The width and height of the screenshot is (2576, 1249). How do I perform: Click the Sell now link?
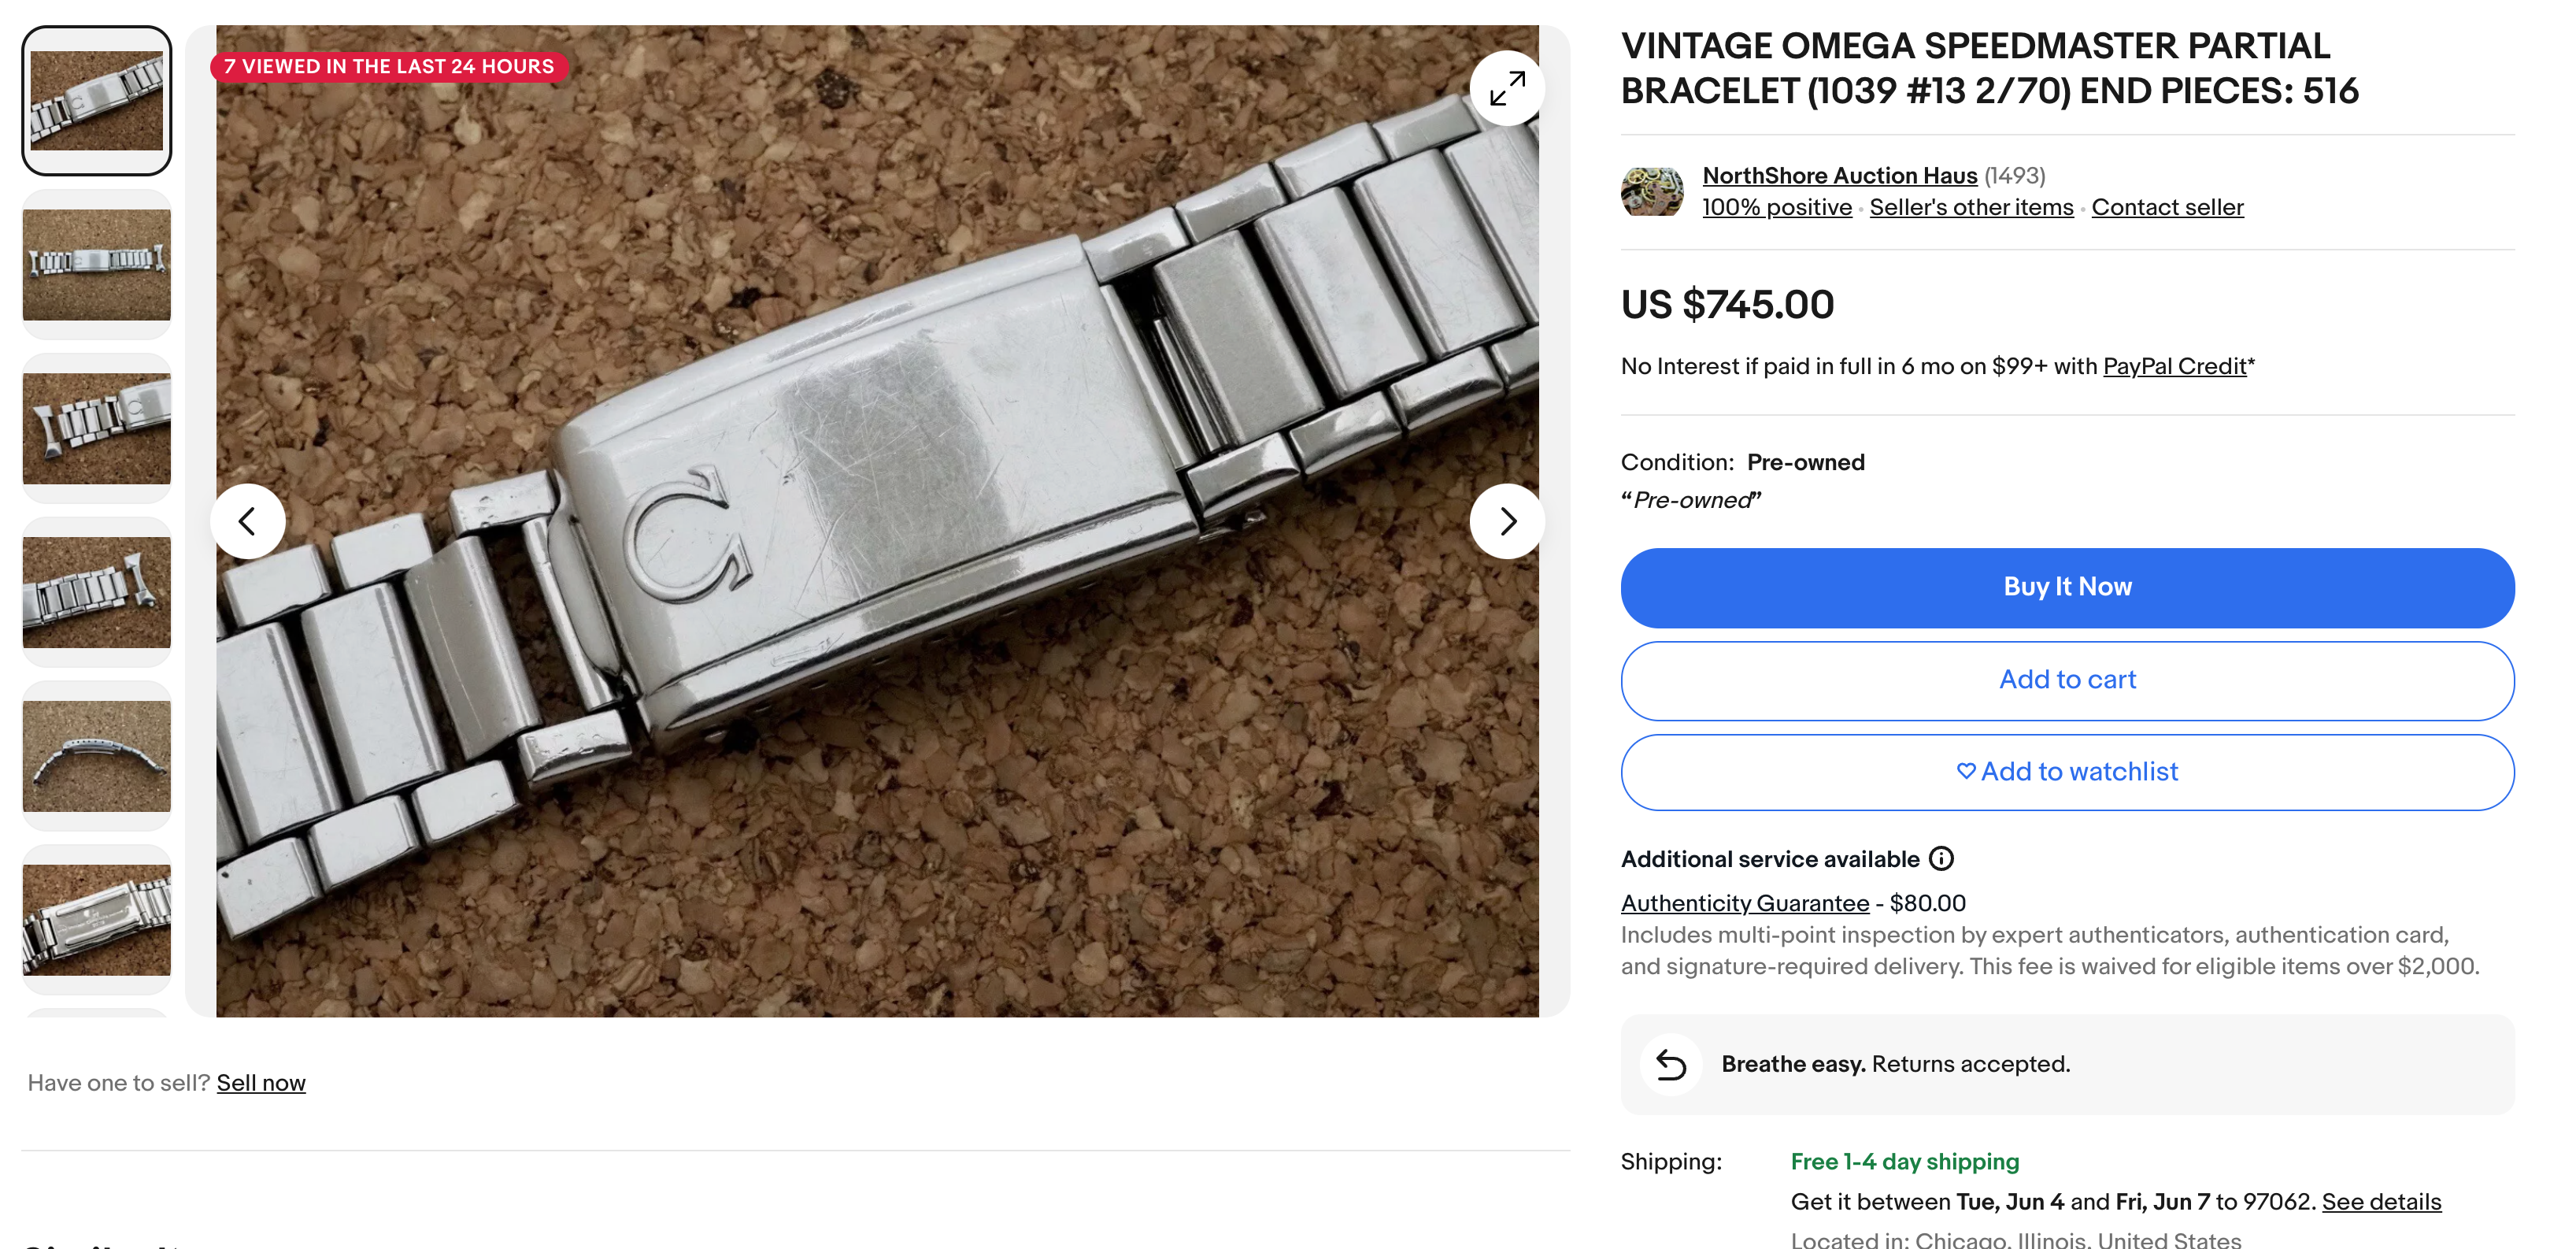(261, 1083)
